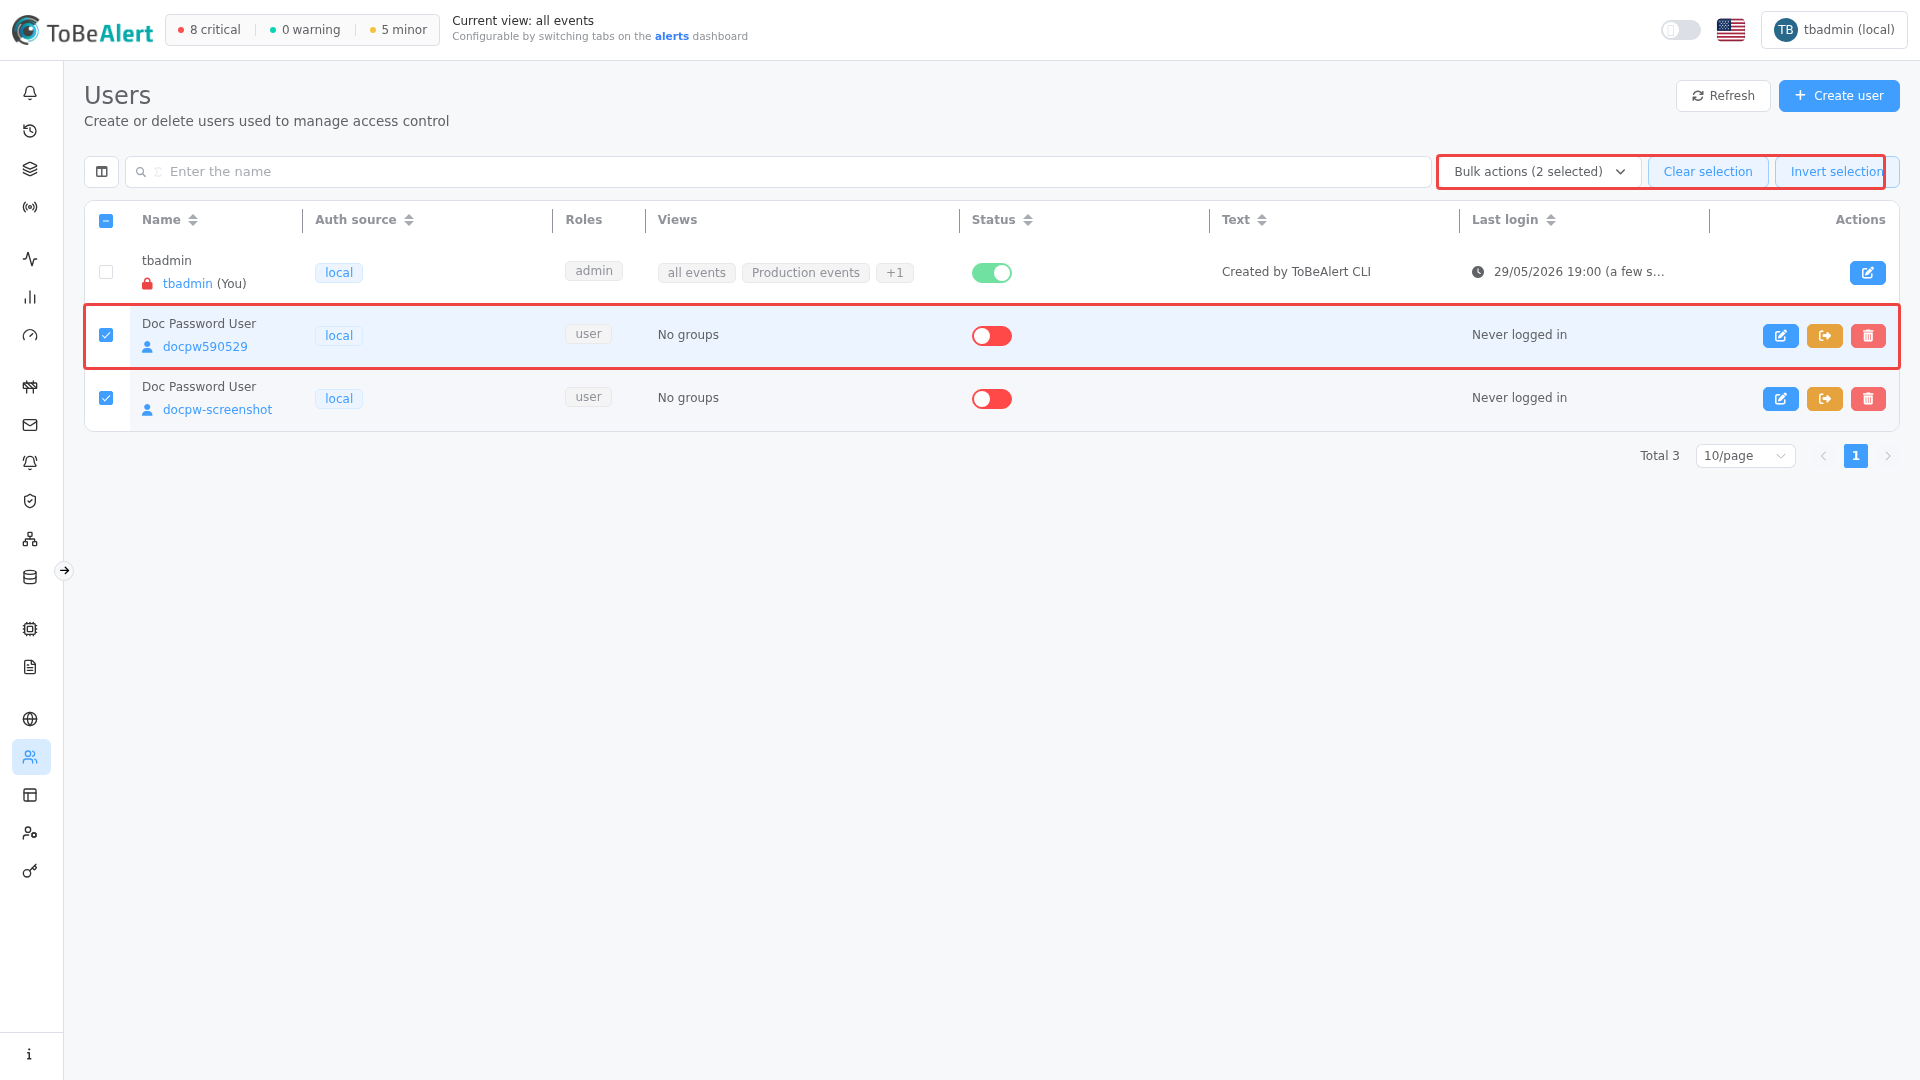Open the Bulk actions dropdown
The height and width of the screenshot is (1080, 1920).
(x=1539, y=172)
